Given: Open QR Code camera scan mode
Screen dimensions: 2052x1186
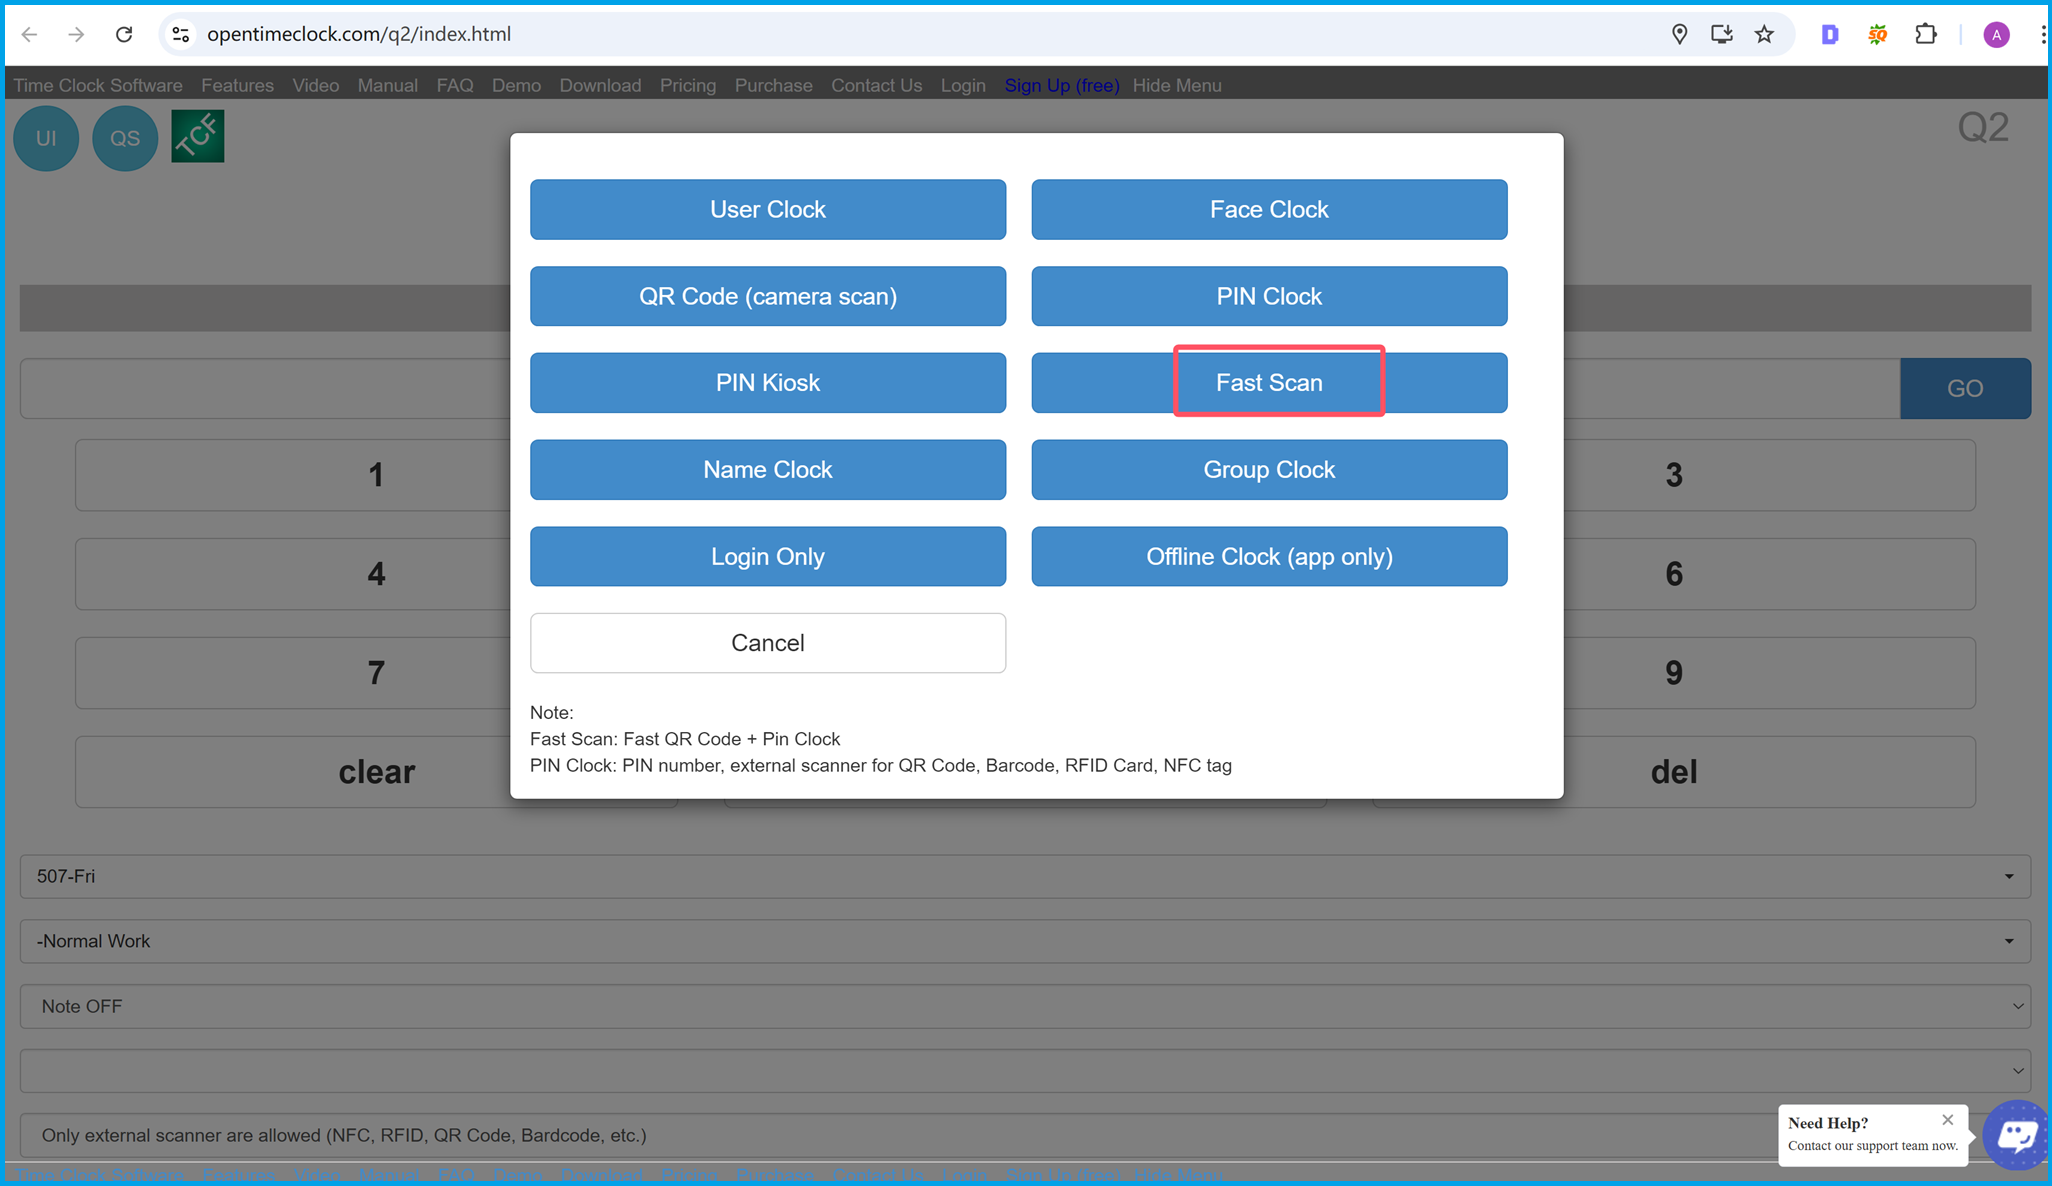Looking at the screenshot, I should (766, 296).
